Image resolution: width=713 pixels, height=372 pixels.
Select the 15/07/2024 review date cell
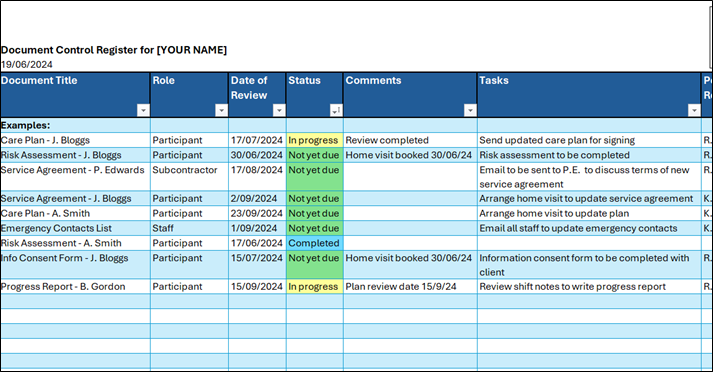coord(257,265)
